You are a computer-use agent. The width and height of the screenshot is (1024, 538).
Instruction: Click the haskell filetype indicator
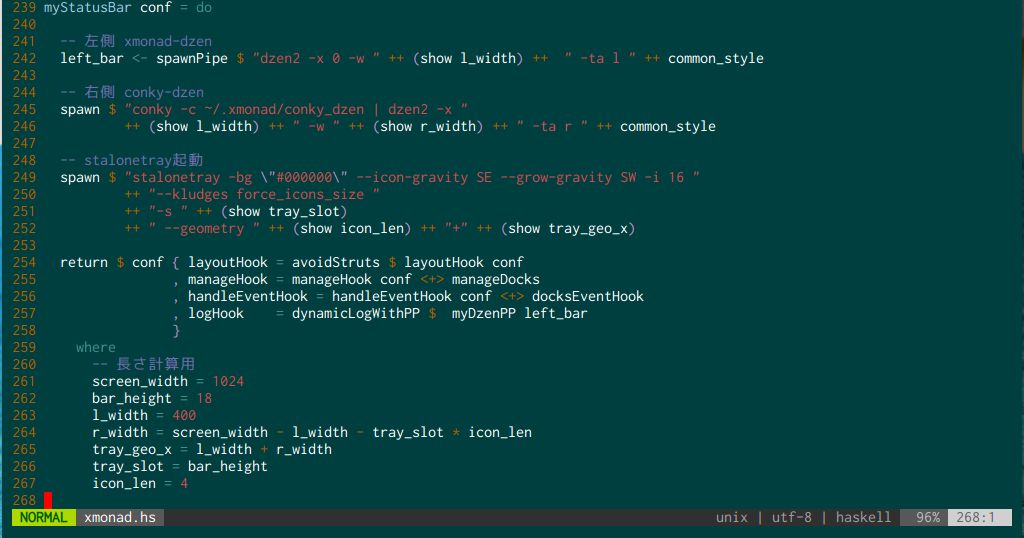[x=863, y=518]
